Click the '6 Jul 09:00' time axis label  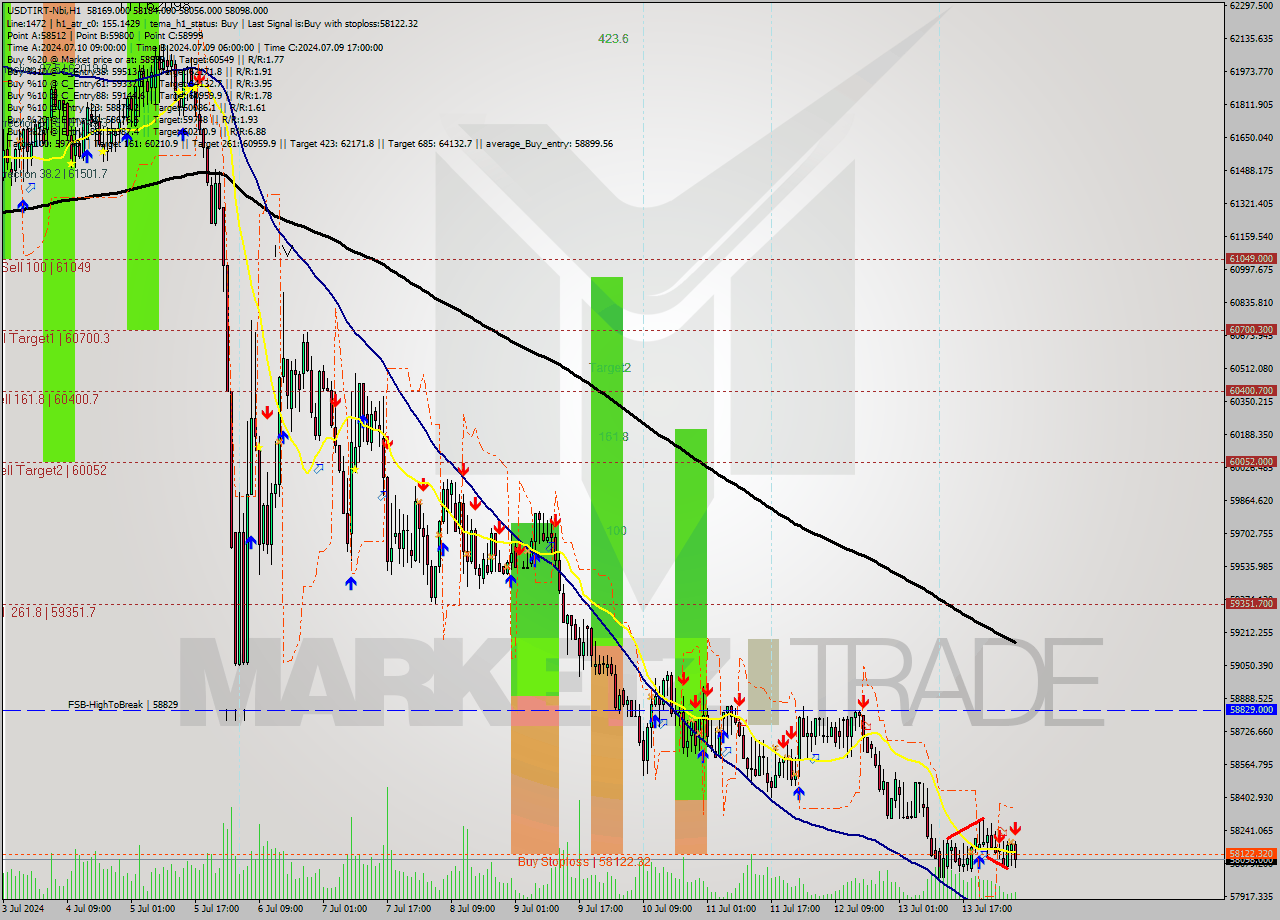tap(280, 910)
